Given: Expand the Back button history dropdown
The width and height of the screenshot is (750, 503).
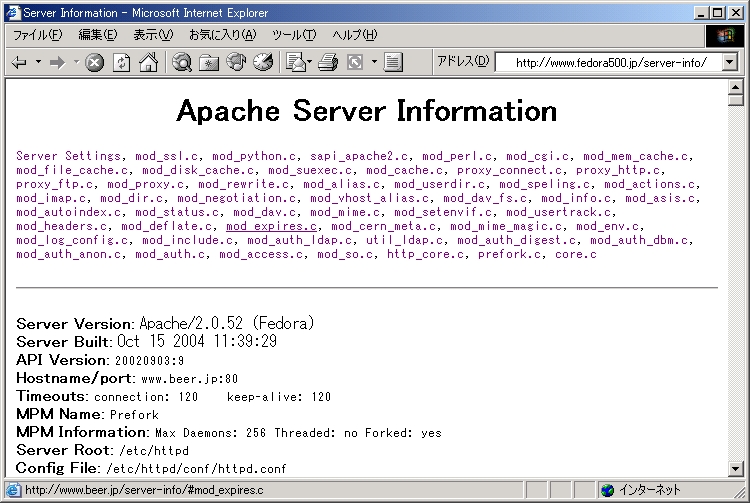Looking at the screenshot, I should tap(38, 62).
